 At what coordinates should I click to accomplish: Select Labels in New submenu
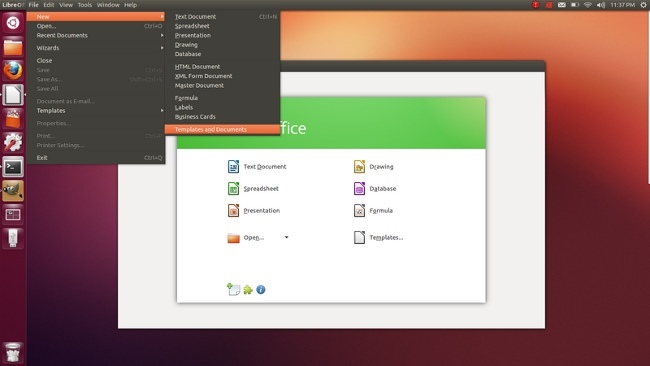coord(222,107)
